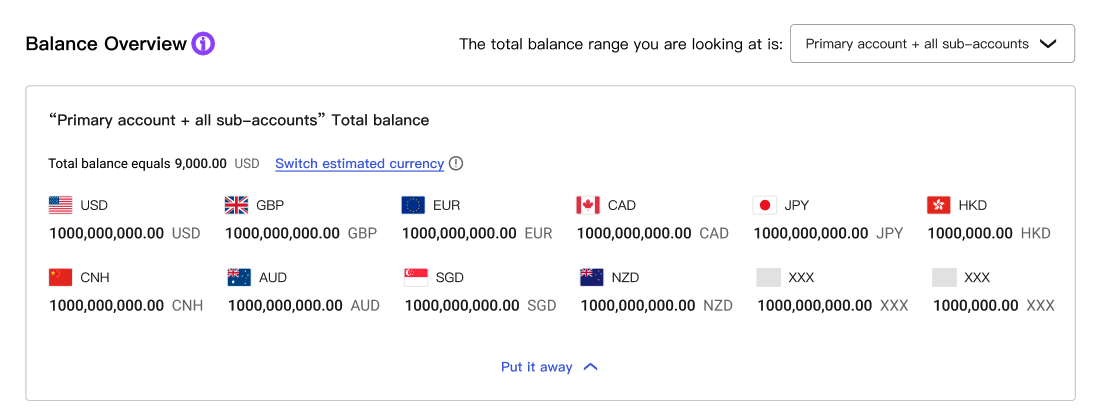Click the Canadian flag next to CAD
1105x418 pixels.
click(x=588, y=205)
